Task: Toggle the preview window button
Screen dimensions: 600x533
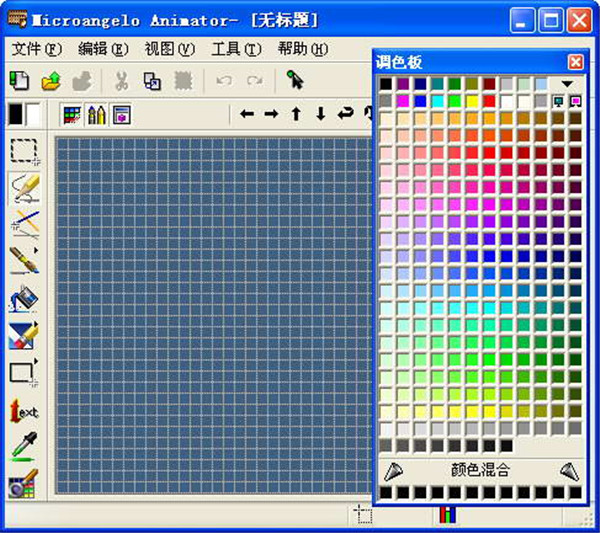Action: (121, 114)
